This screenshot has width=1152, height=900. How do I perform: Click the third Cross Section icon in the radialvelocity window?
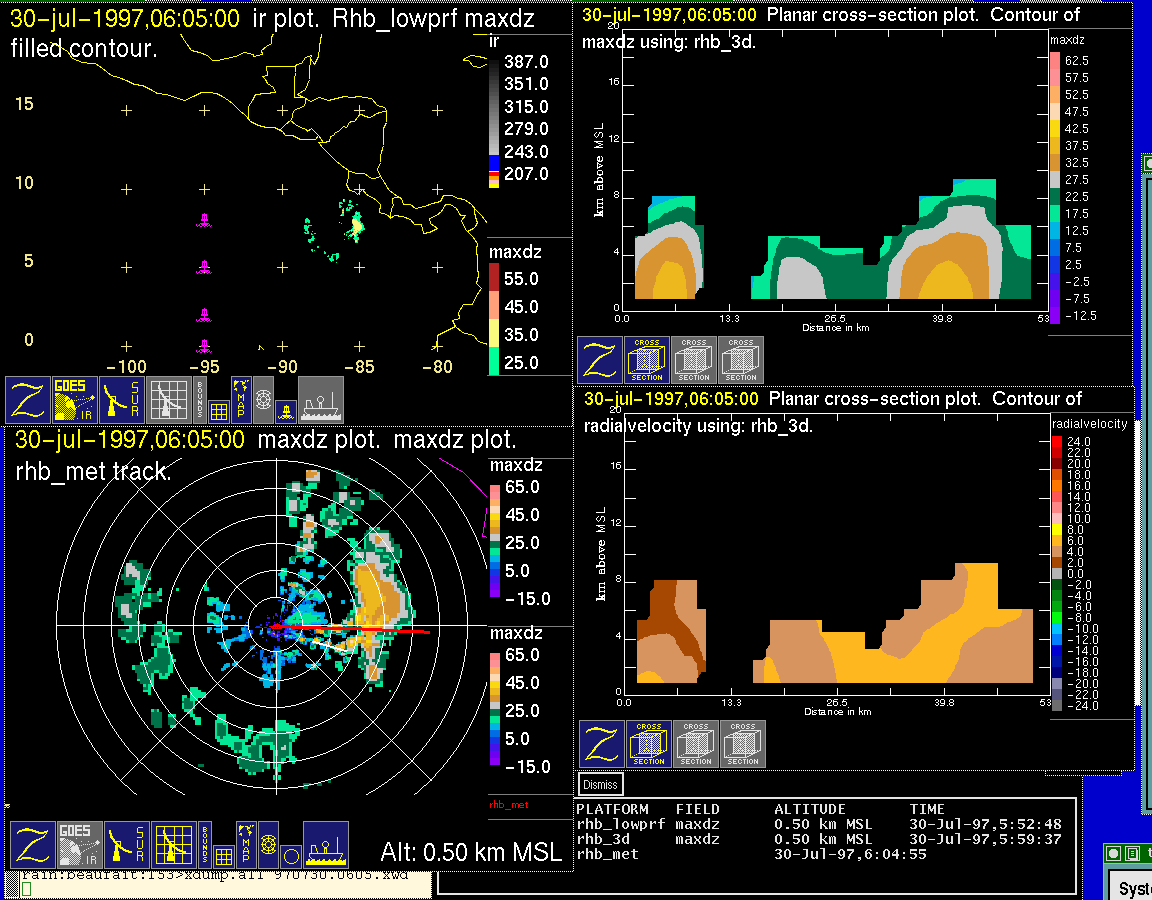743,744
